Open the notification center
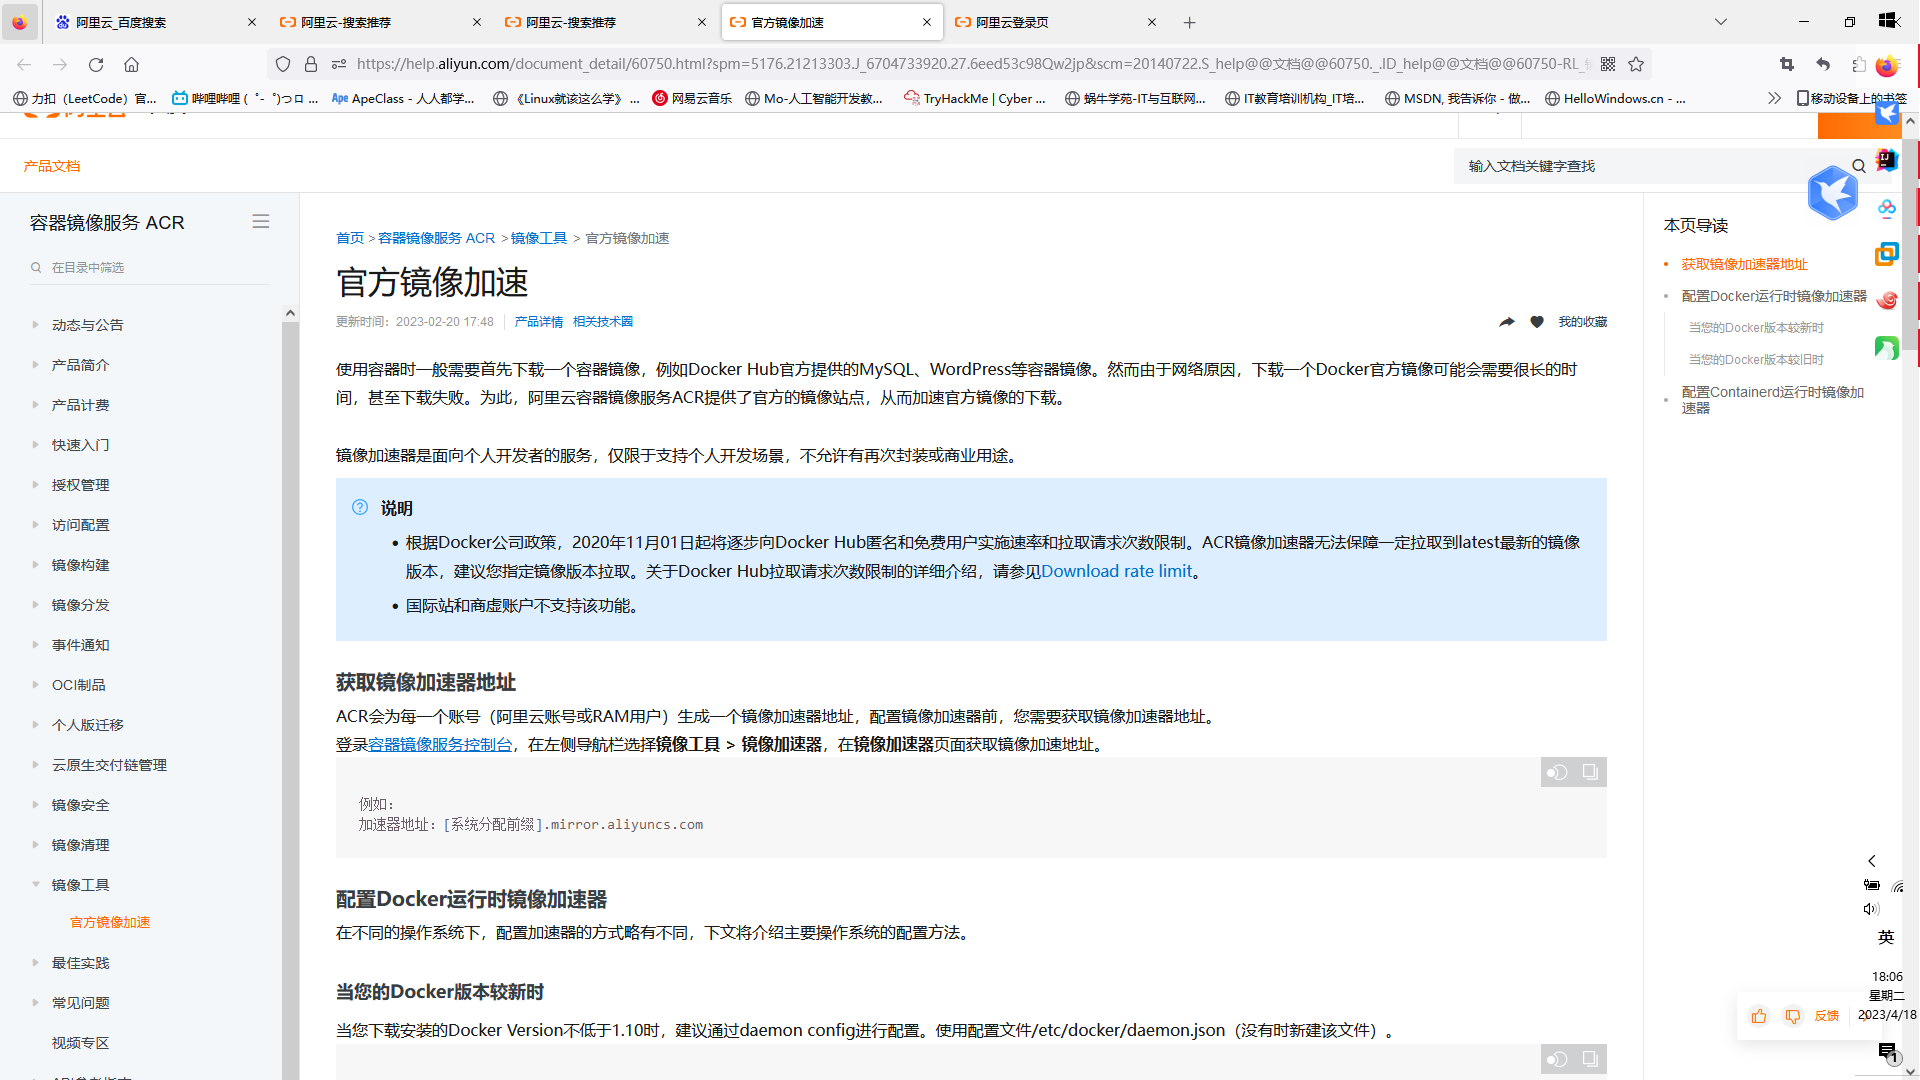The height and width of the screenshot is (1080, 1920). (1887, 1051)
